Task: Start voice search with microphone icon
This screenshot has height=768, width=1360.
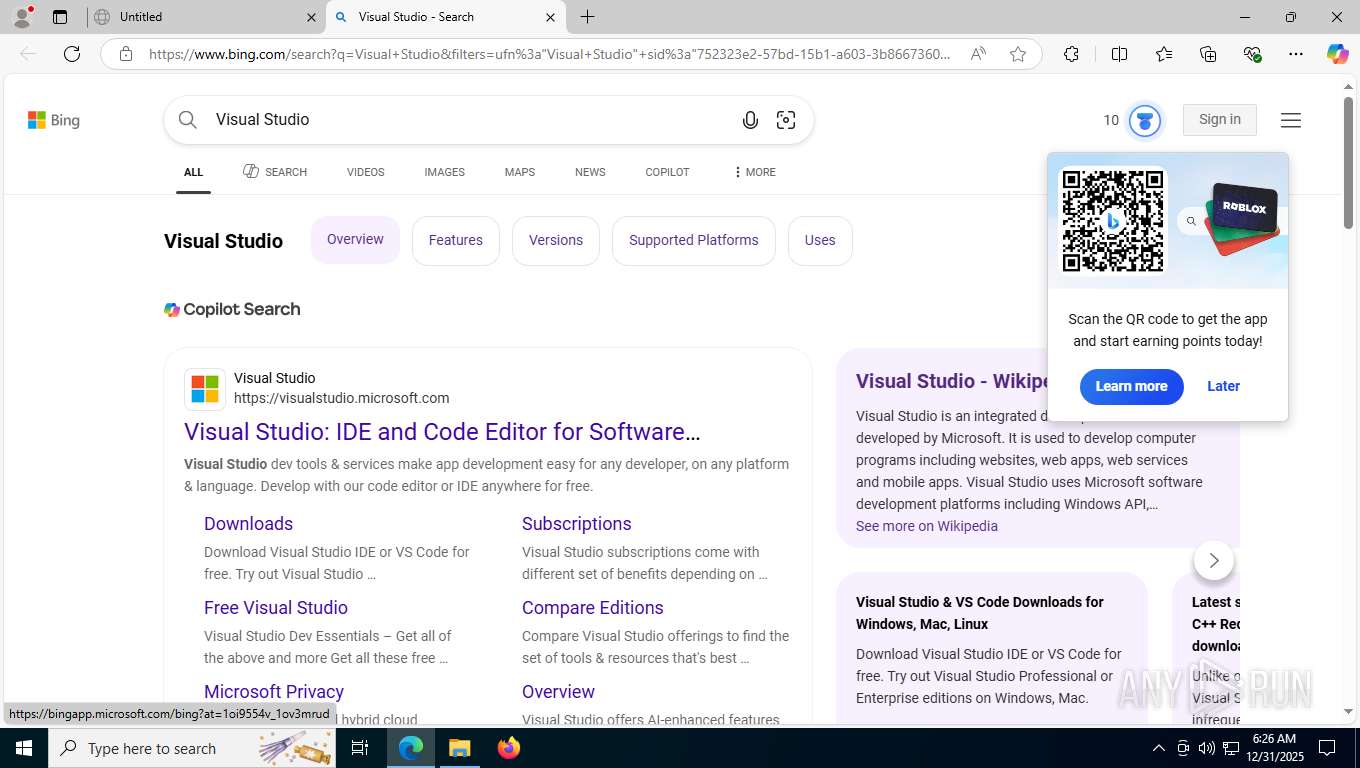Action: 750,120
